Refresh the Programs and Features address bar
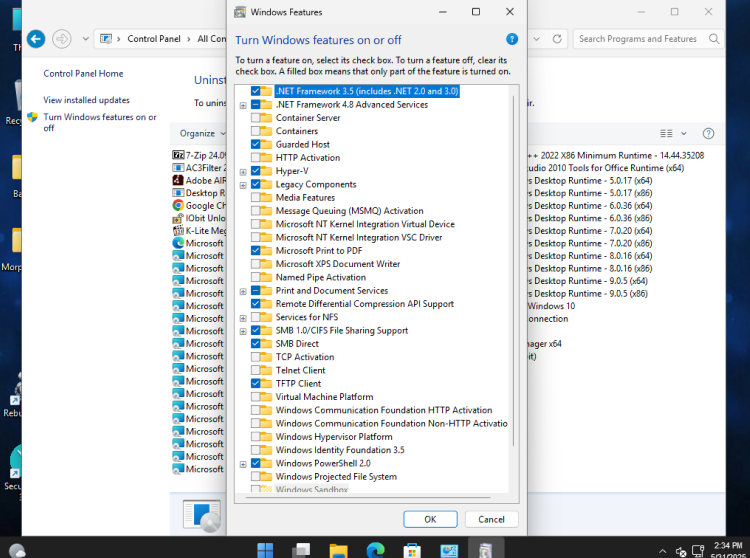The height and width of the screenshot is (558, 750). coord(557,39)
